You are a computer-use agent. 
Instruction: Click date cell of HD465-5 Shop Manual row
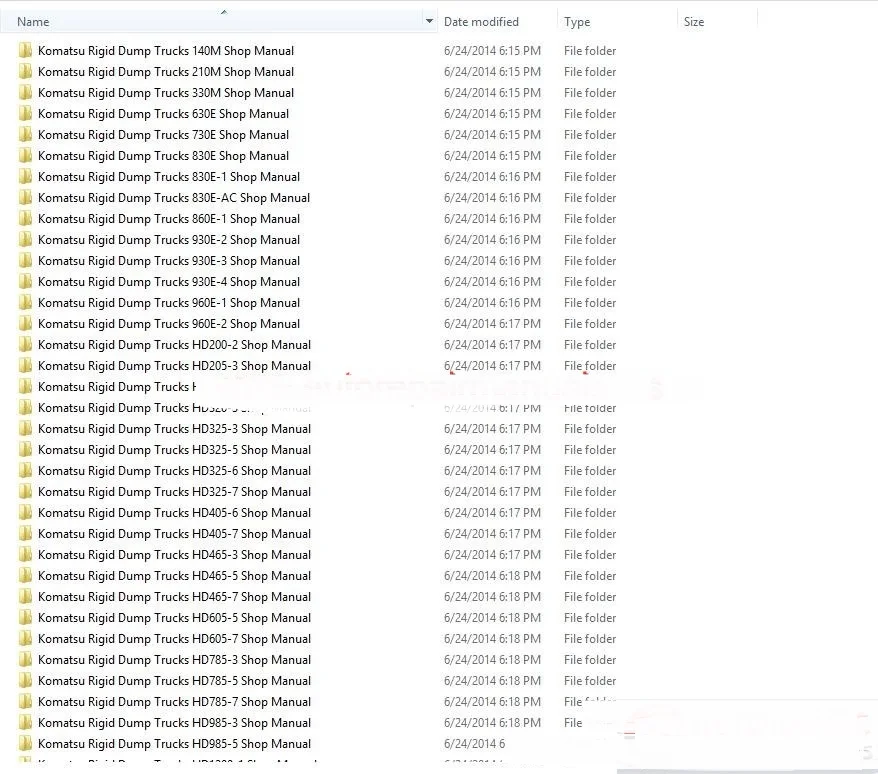click(x=492, y=576)
